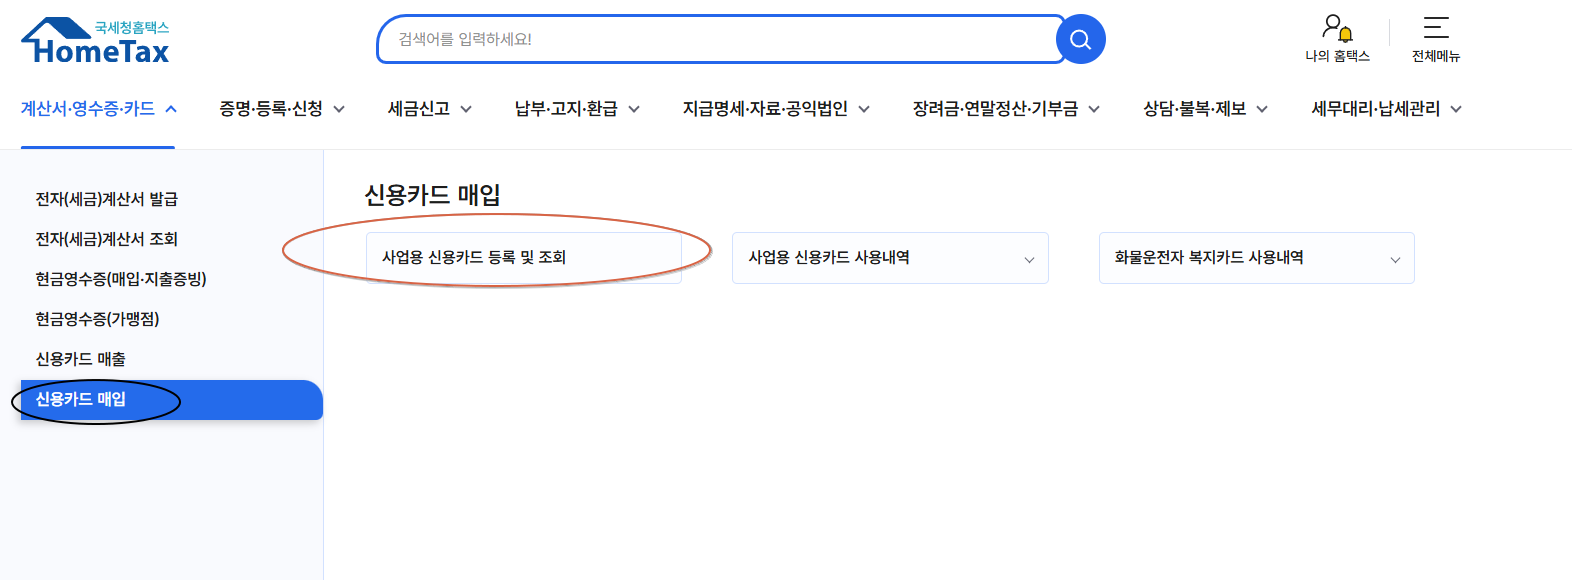The image size is (1572, 580).
Task: Open the 장려금·연말정산·기부금 menu
Action: pyautogui.click(x=1006, y=109)
